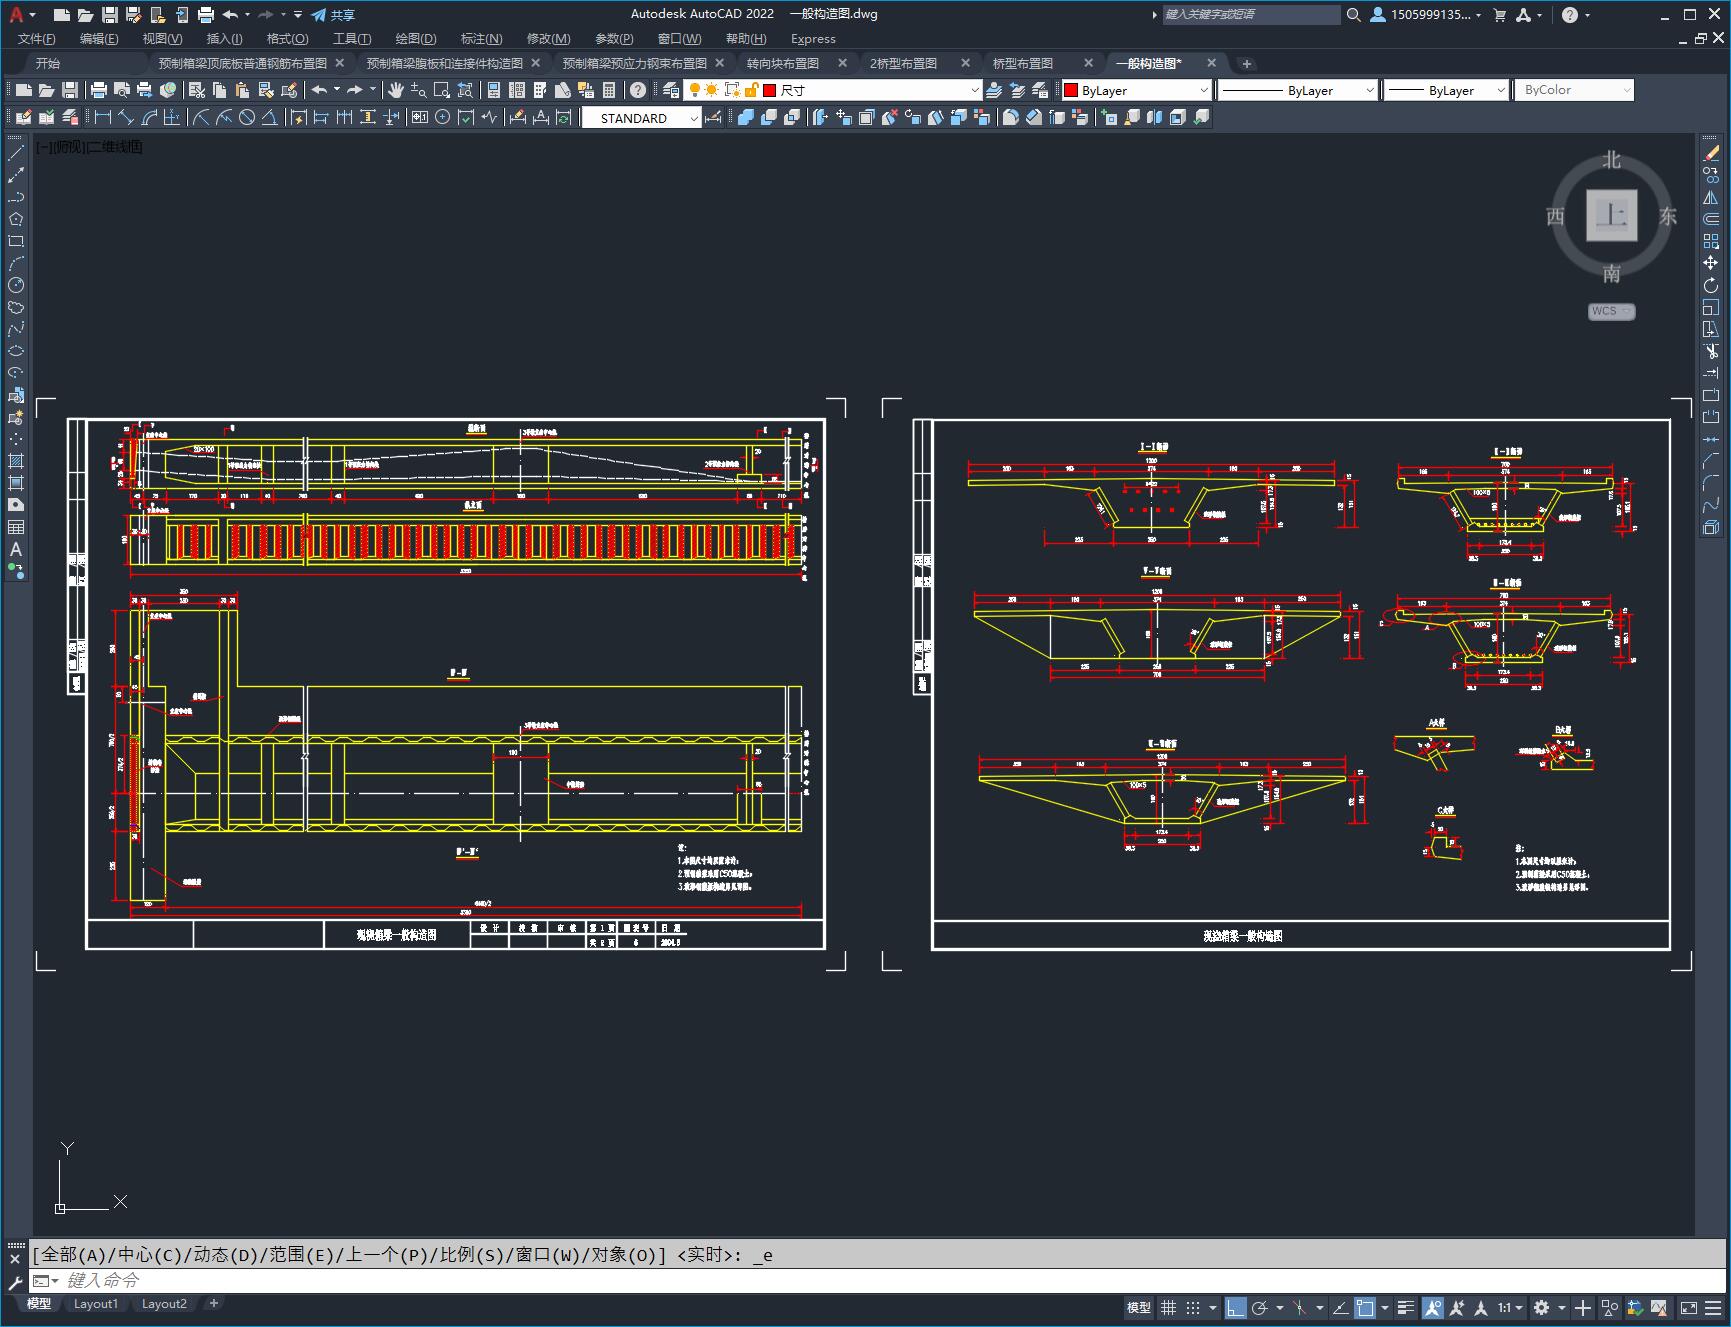Pick the Circle draw tool
Image resolution: width=1731 pixels, height=1327 pixels.
pos(16,285)
